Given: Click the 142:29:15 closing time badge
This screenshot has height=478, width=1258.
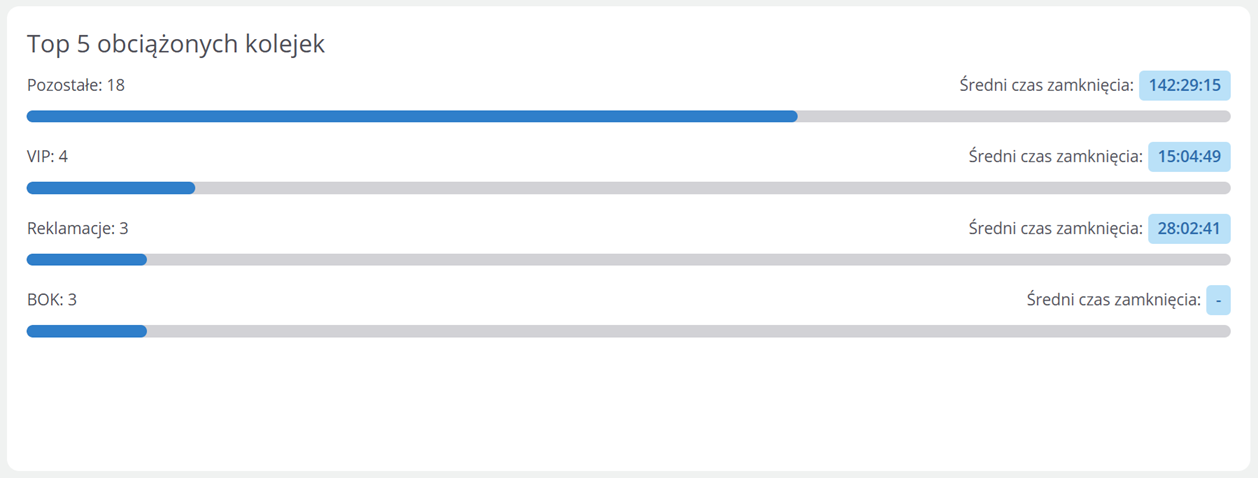Looking at the screenshot, I should (x=1184, y=86).
